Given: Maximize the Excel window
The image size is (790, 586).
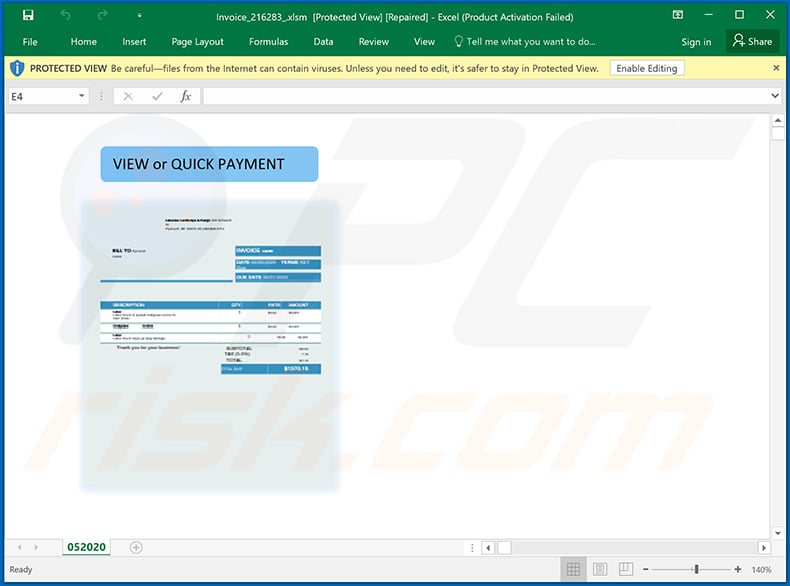Looking at the screenshot, I should coord(739,15).
